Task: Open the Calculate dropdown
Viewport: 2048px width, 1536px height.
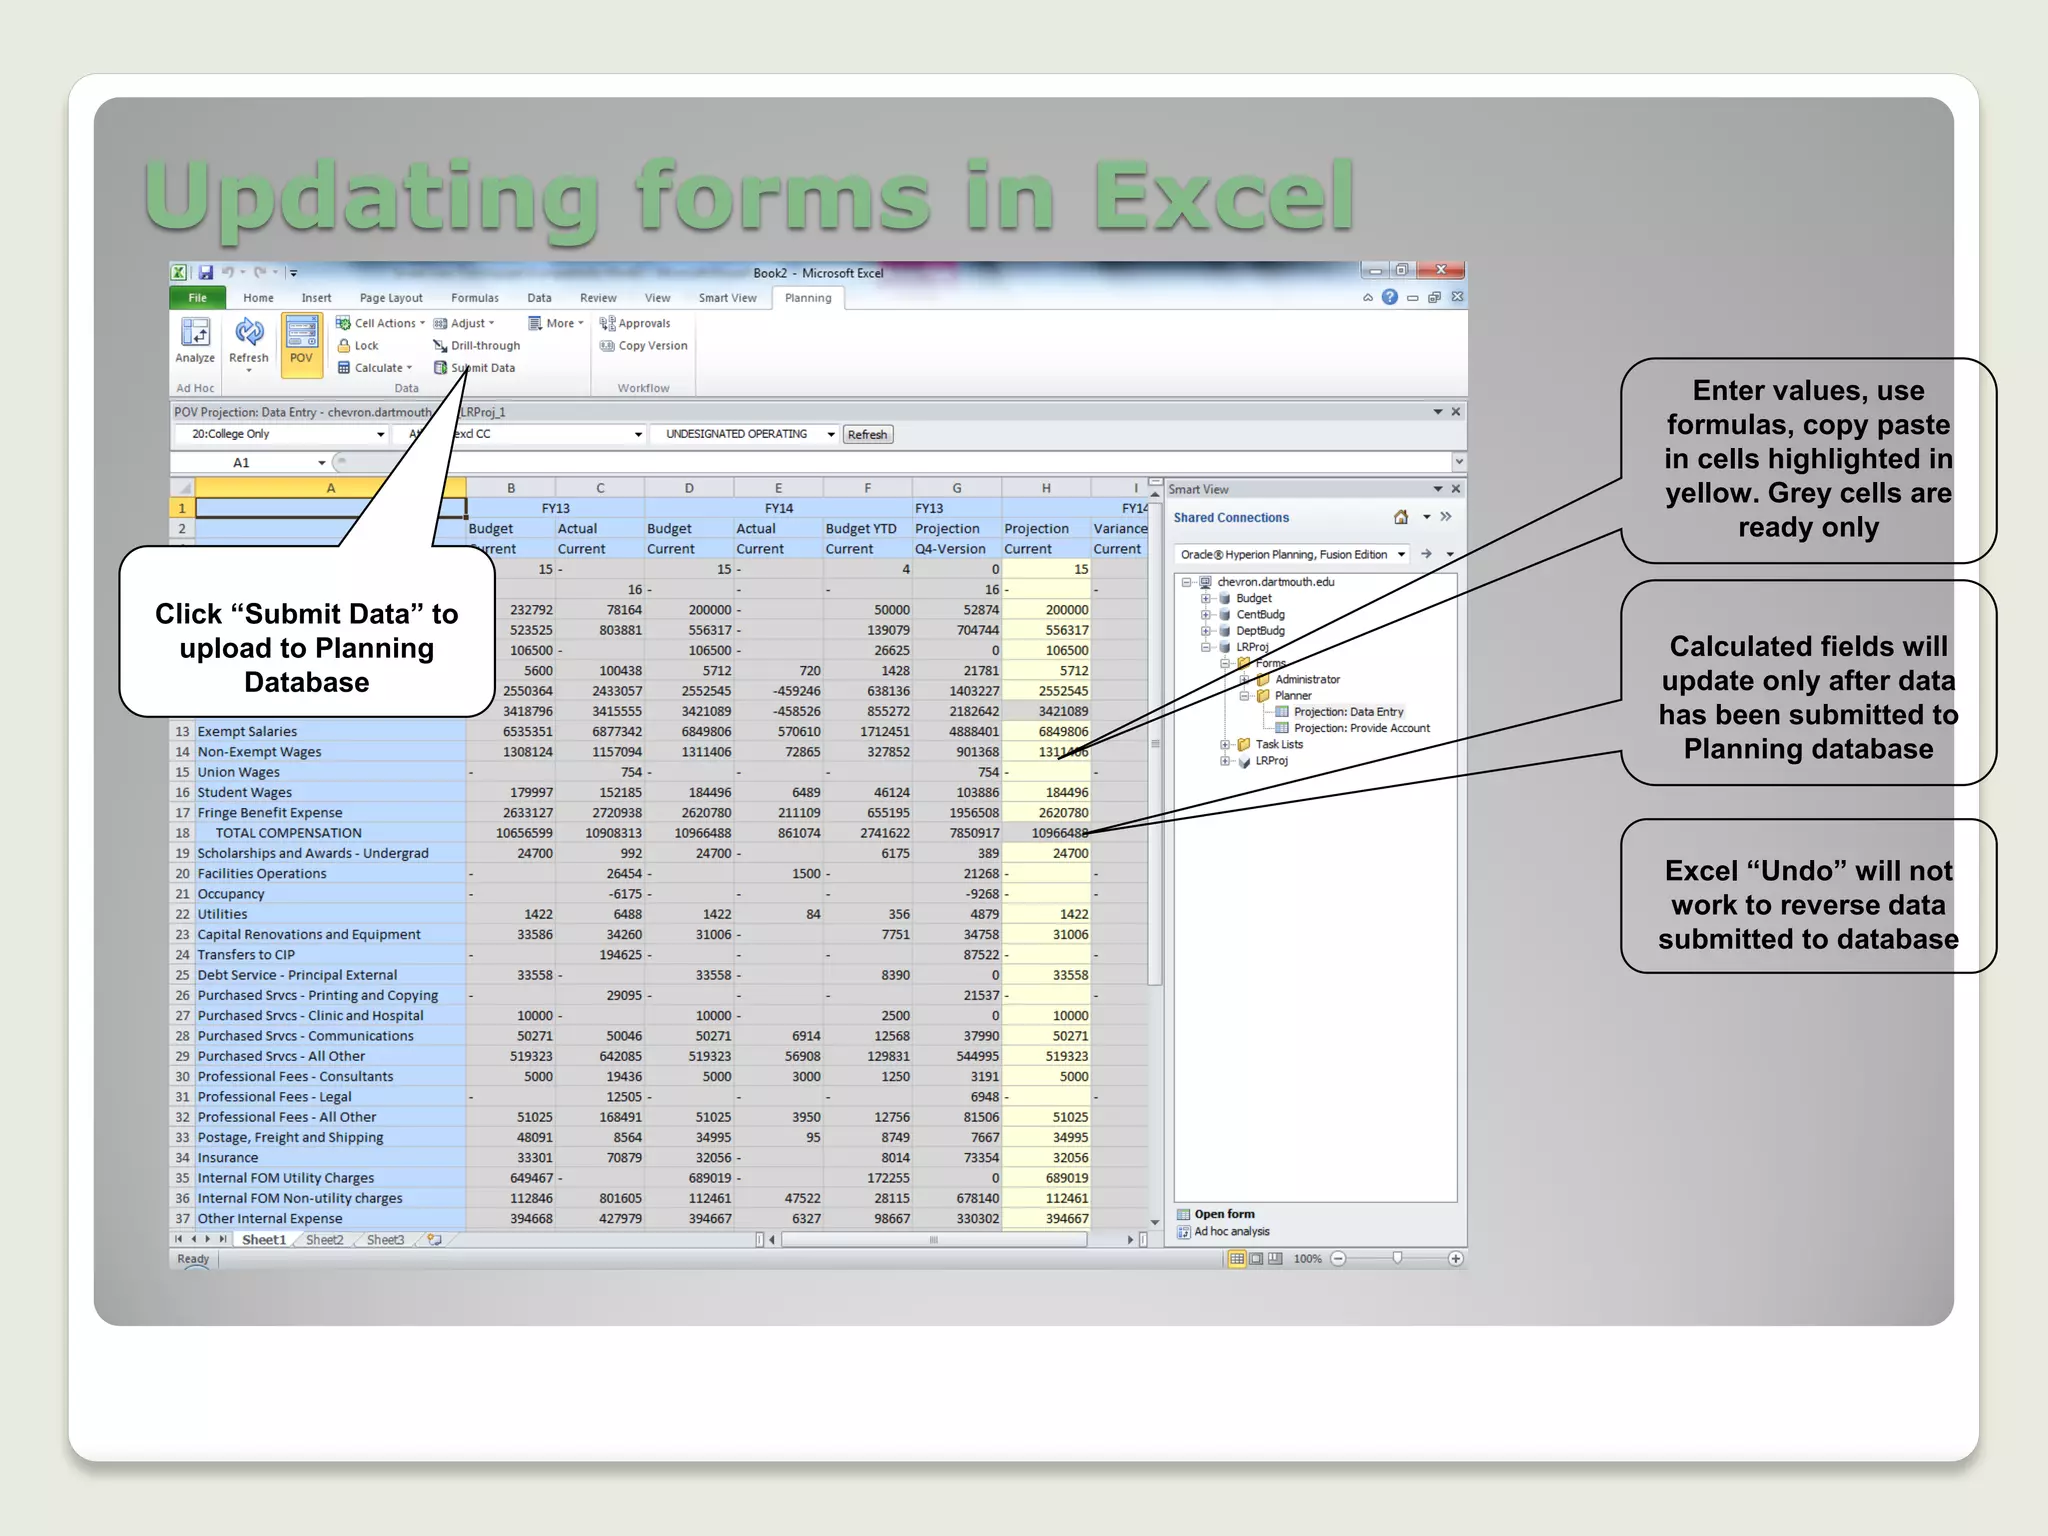Action: pyautogui.click(x=375, y=368)
